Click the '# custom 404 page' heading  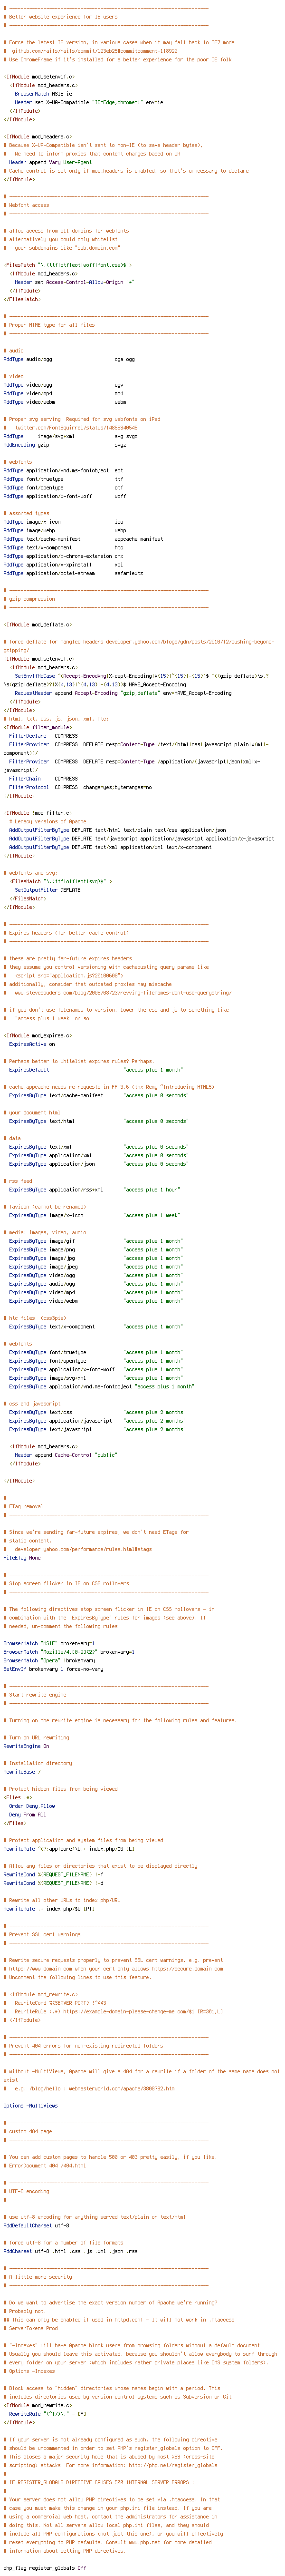[27, 2131]
